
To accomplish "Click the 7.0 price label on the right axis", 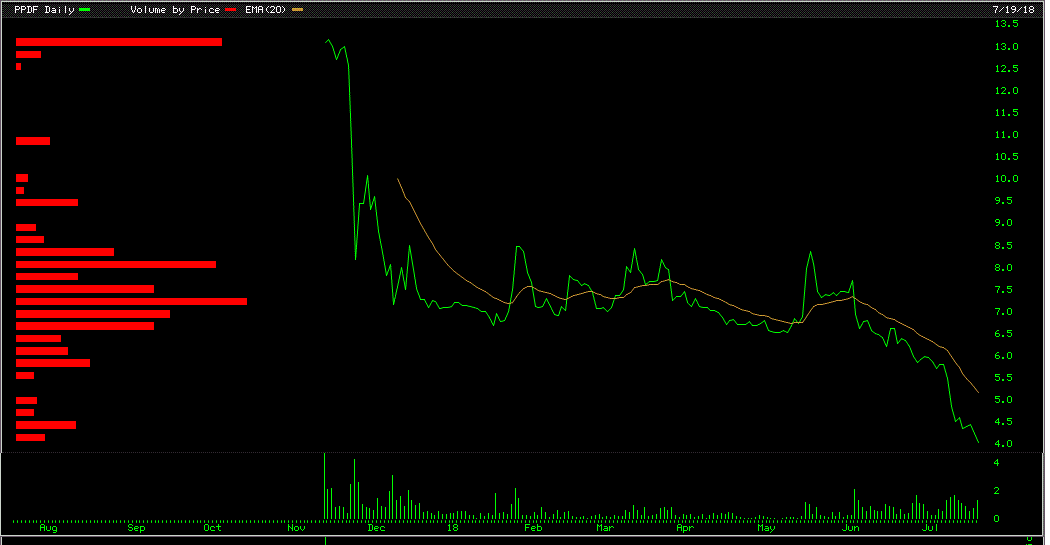I will (1005, 312).
